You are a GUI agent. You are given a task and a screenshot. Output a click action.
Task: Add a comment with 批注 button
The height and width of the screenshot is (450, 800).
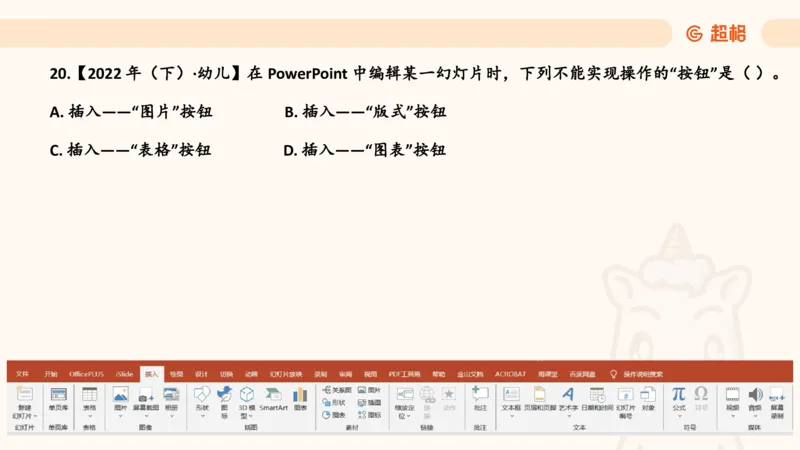(480, 399)
